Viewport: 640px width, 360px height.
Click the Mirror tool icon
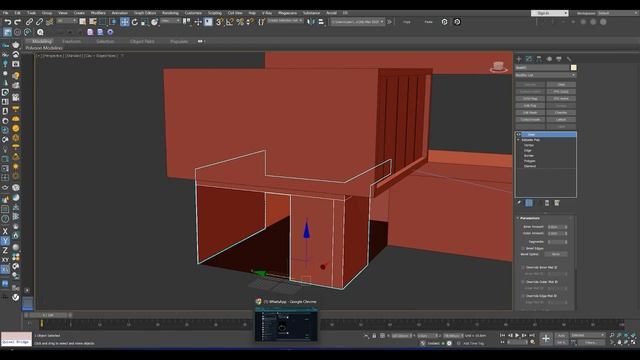pyautogui.click(x=311, y=22)
